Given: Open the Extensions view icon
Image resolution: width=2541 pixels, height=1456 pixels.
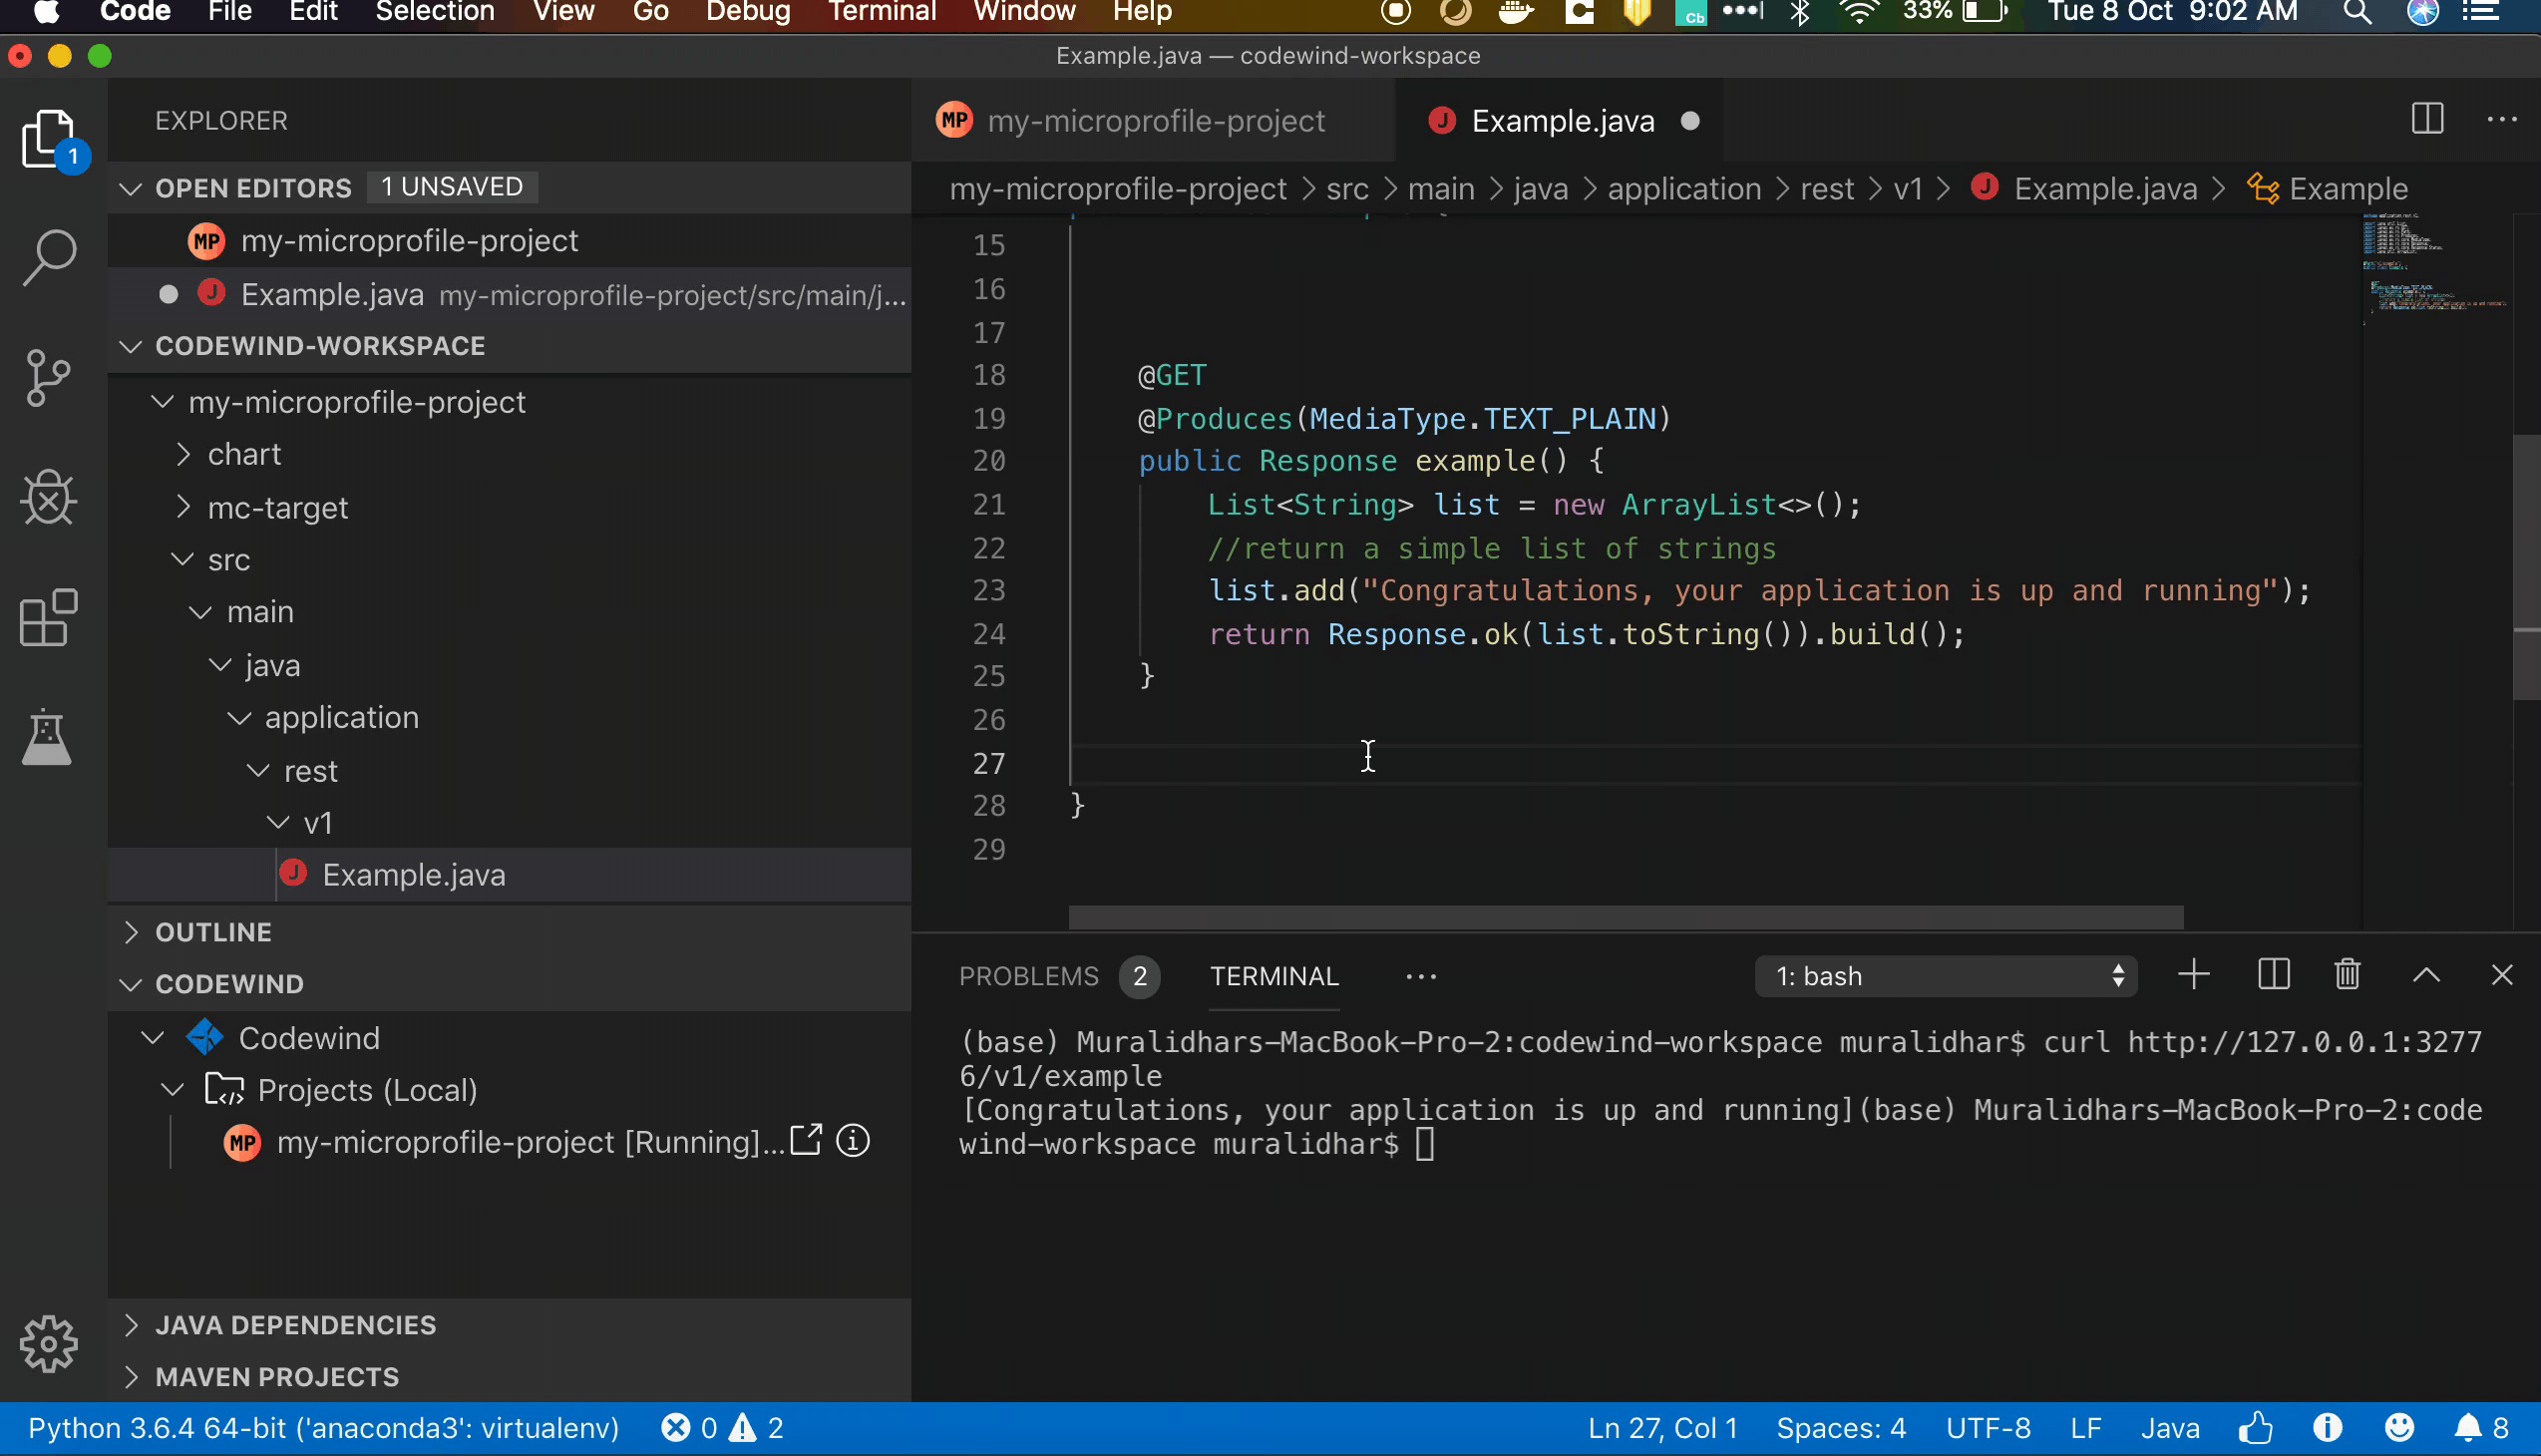Looking at the screenshot, I should (48, 617).
